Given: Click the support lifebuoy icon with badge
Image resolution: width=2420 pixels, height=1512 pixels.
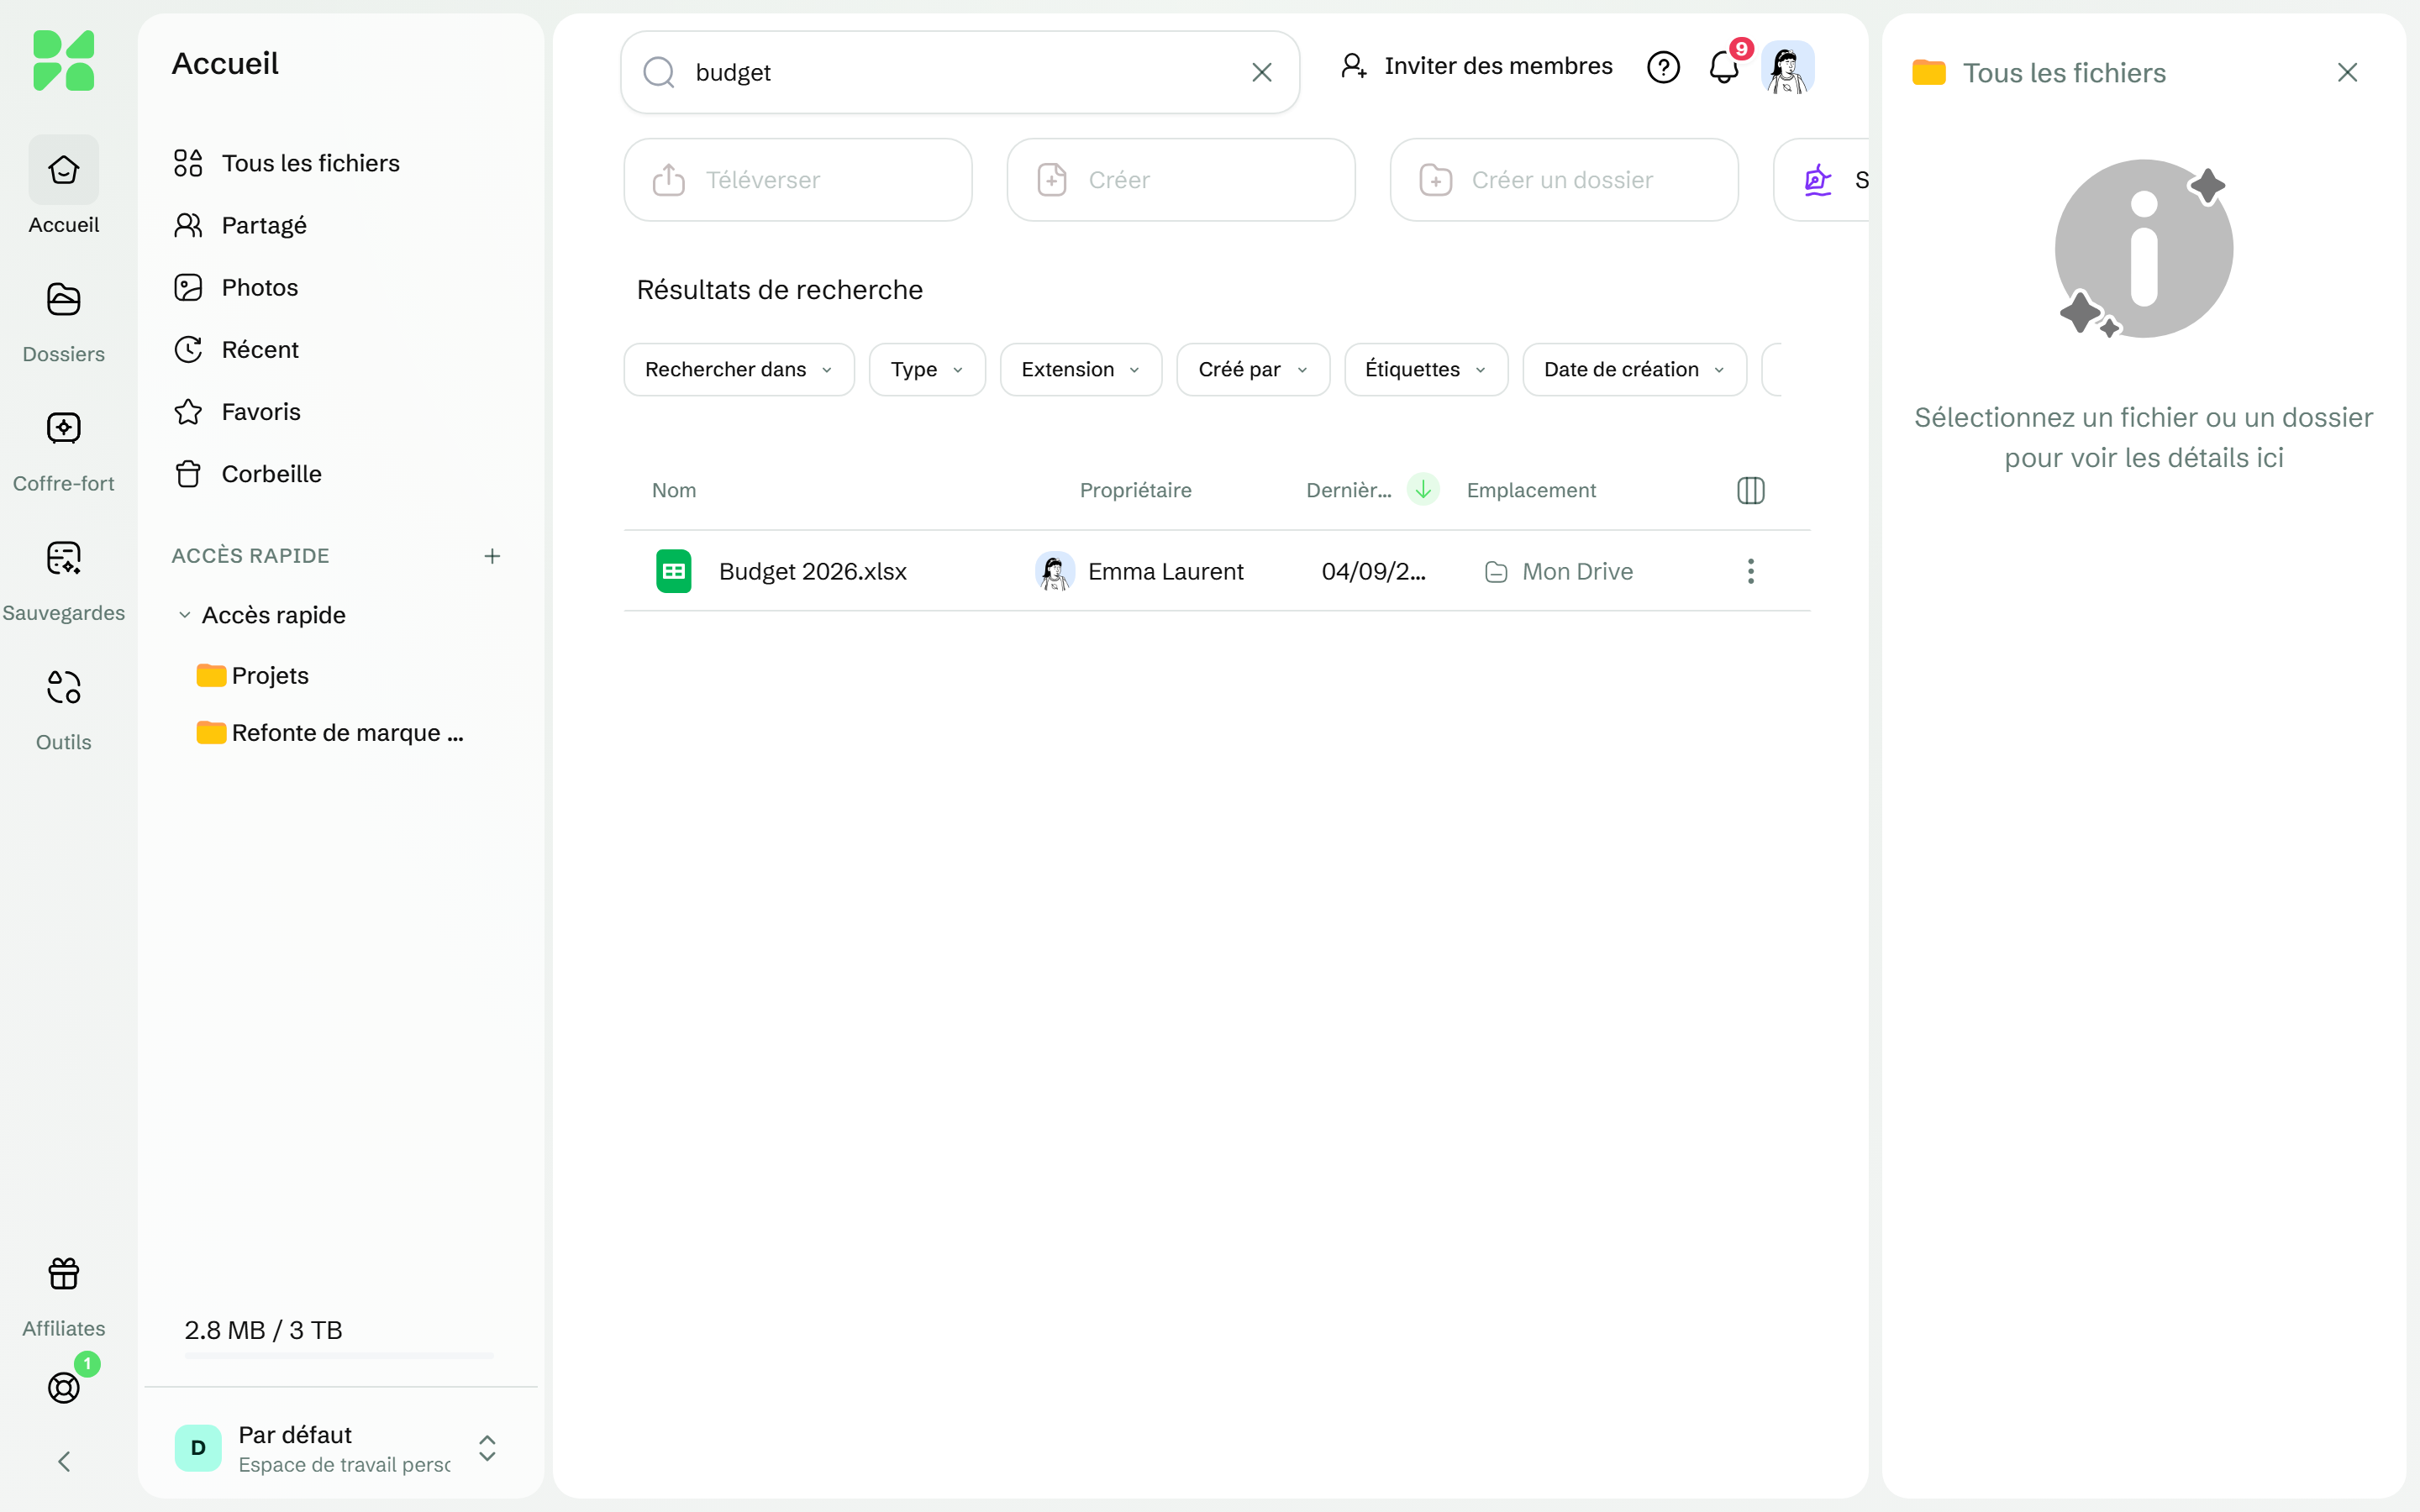Looking at the screenshot, I should coord(63,1387).
